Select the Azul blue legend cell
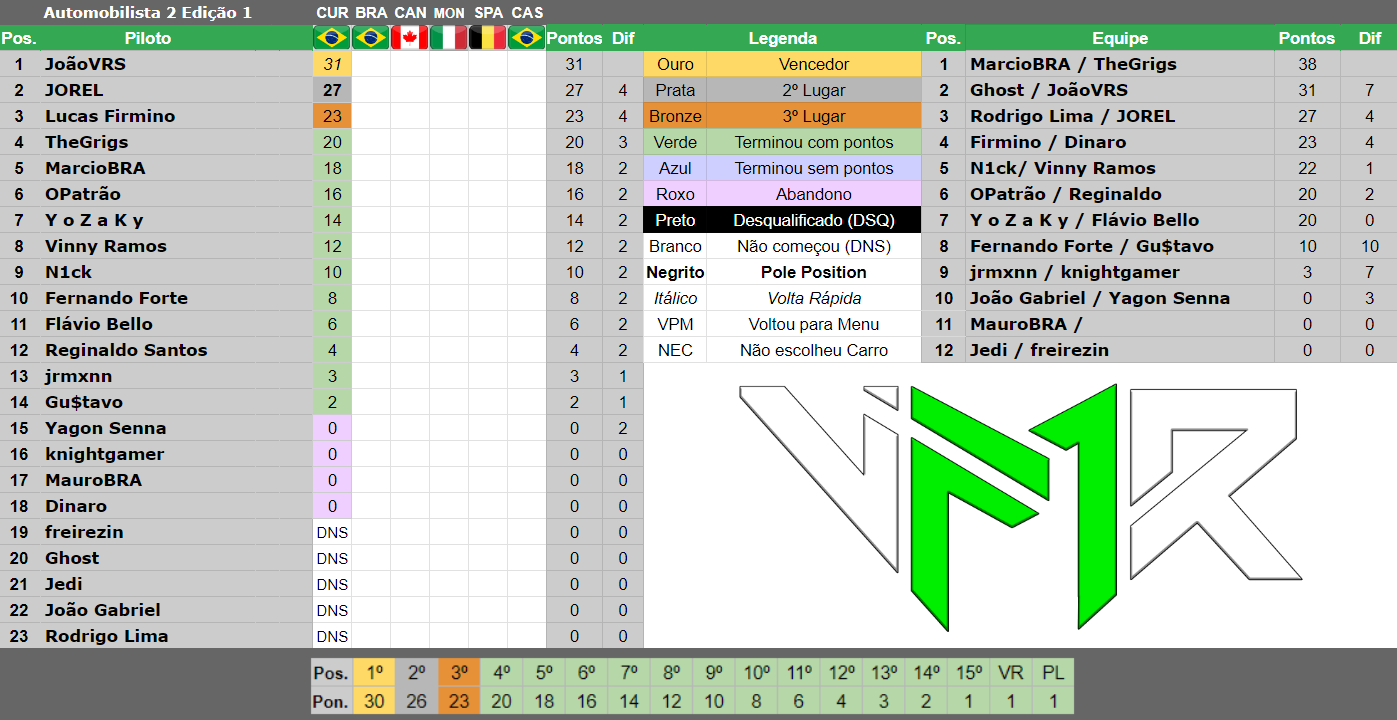This screenshot has width=1397, height=720. click(675, 168)
